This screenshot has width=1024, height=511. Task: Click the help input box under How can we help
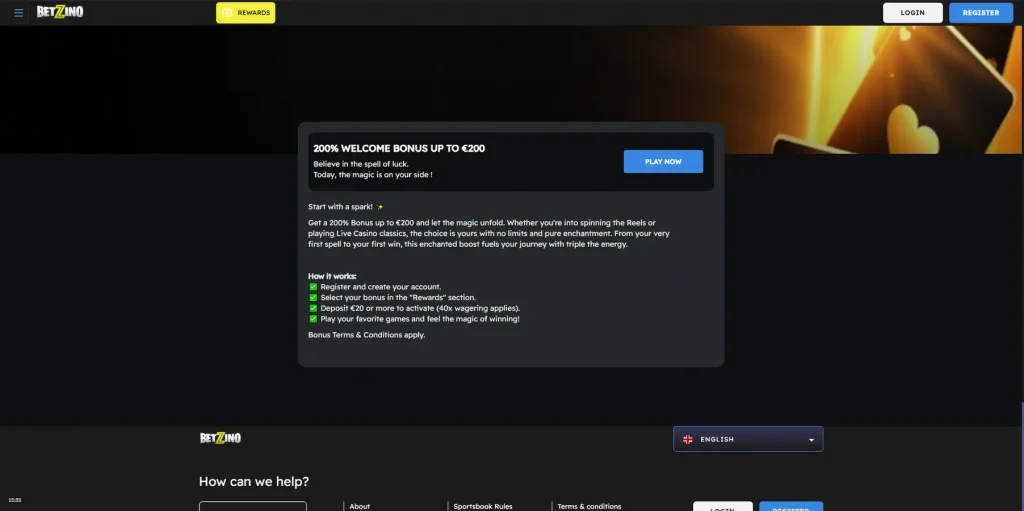[x=253, y=506]
